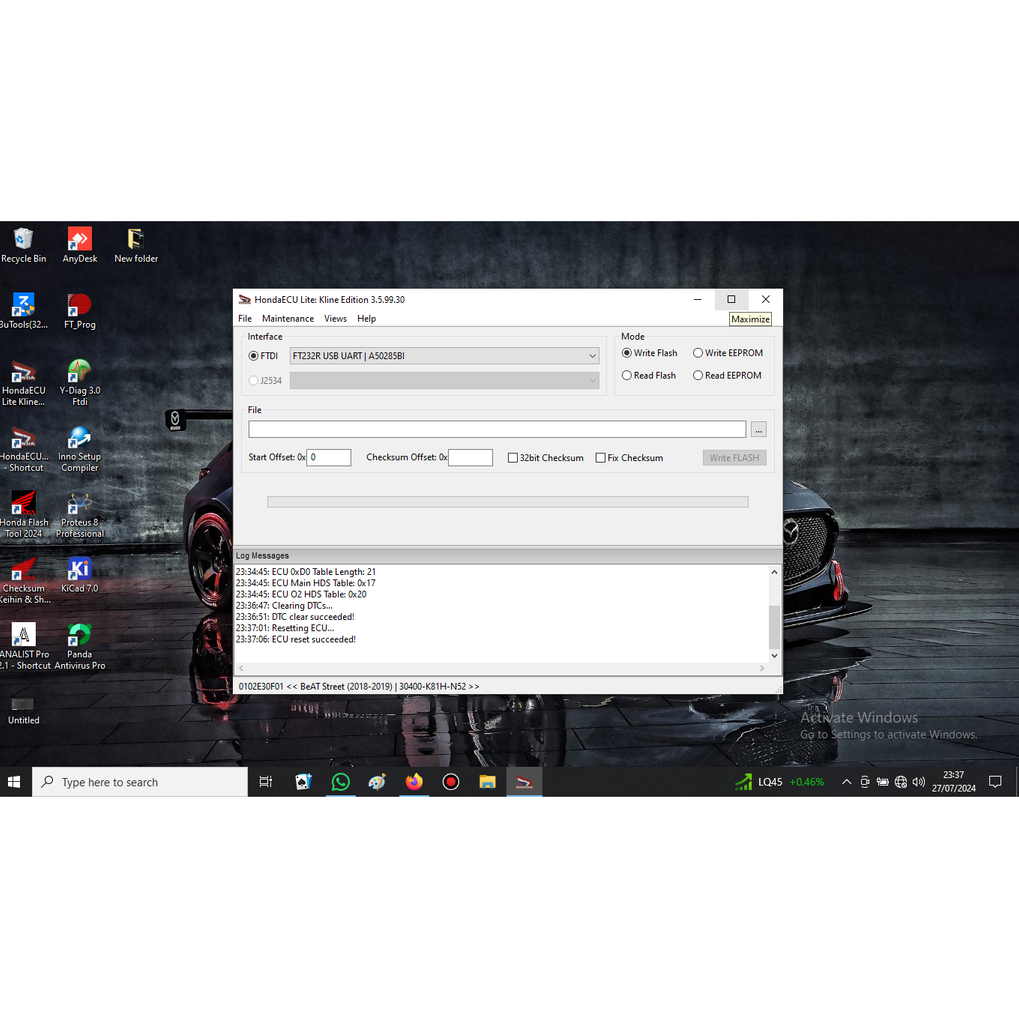Open the BuTools(32...) desktop shortcut
1019x1019 pixels.
coord(23,311)
